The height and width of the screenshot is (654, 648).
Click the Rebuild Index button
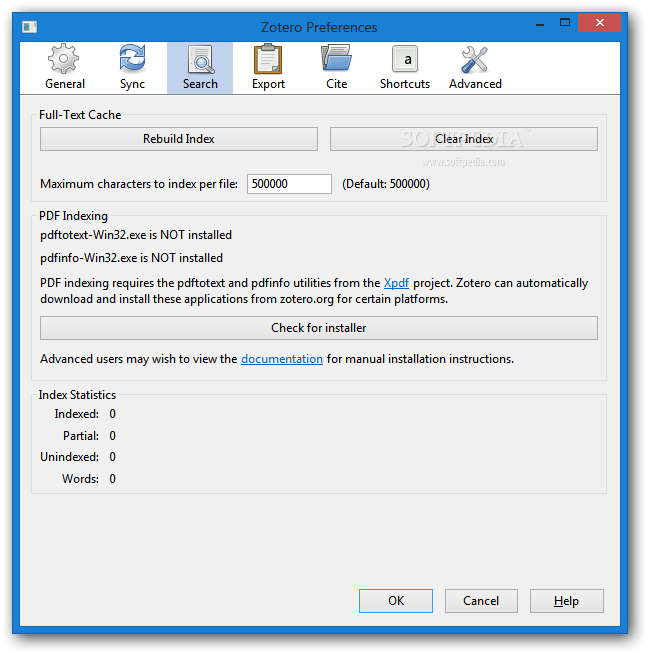(178, 139)
